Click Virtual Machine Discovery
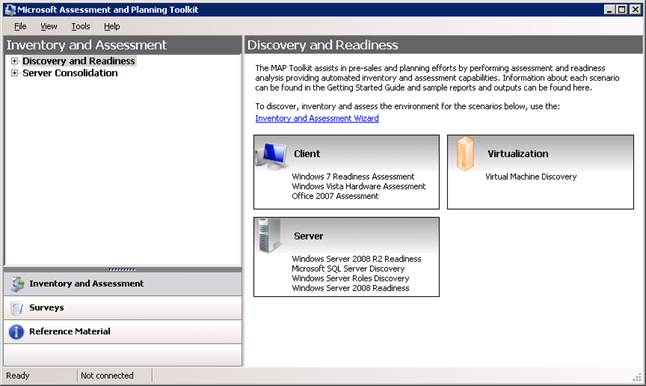Viewport: 646px width, 386px height. tap(531, 177)
